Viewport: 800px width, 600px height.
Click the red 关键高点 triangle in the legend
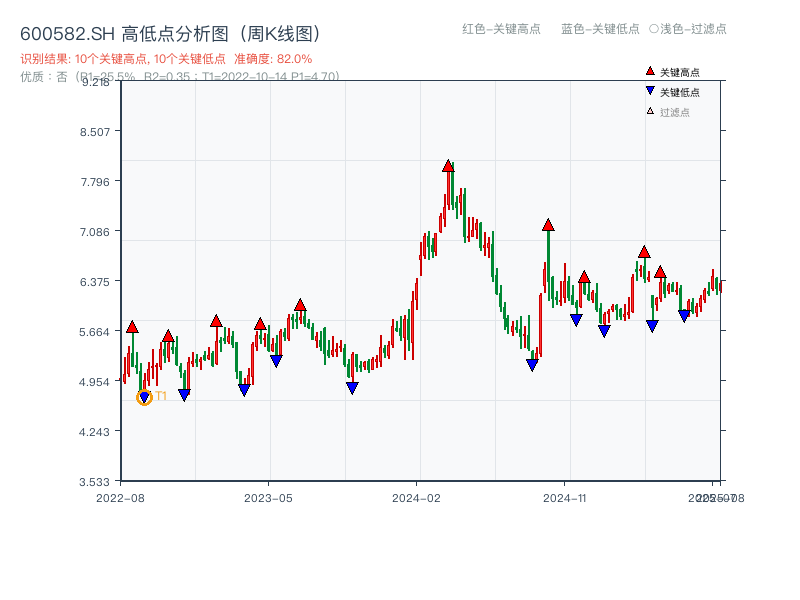click(648, 71)
